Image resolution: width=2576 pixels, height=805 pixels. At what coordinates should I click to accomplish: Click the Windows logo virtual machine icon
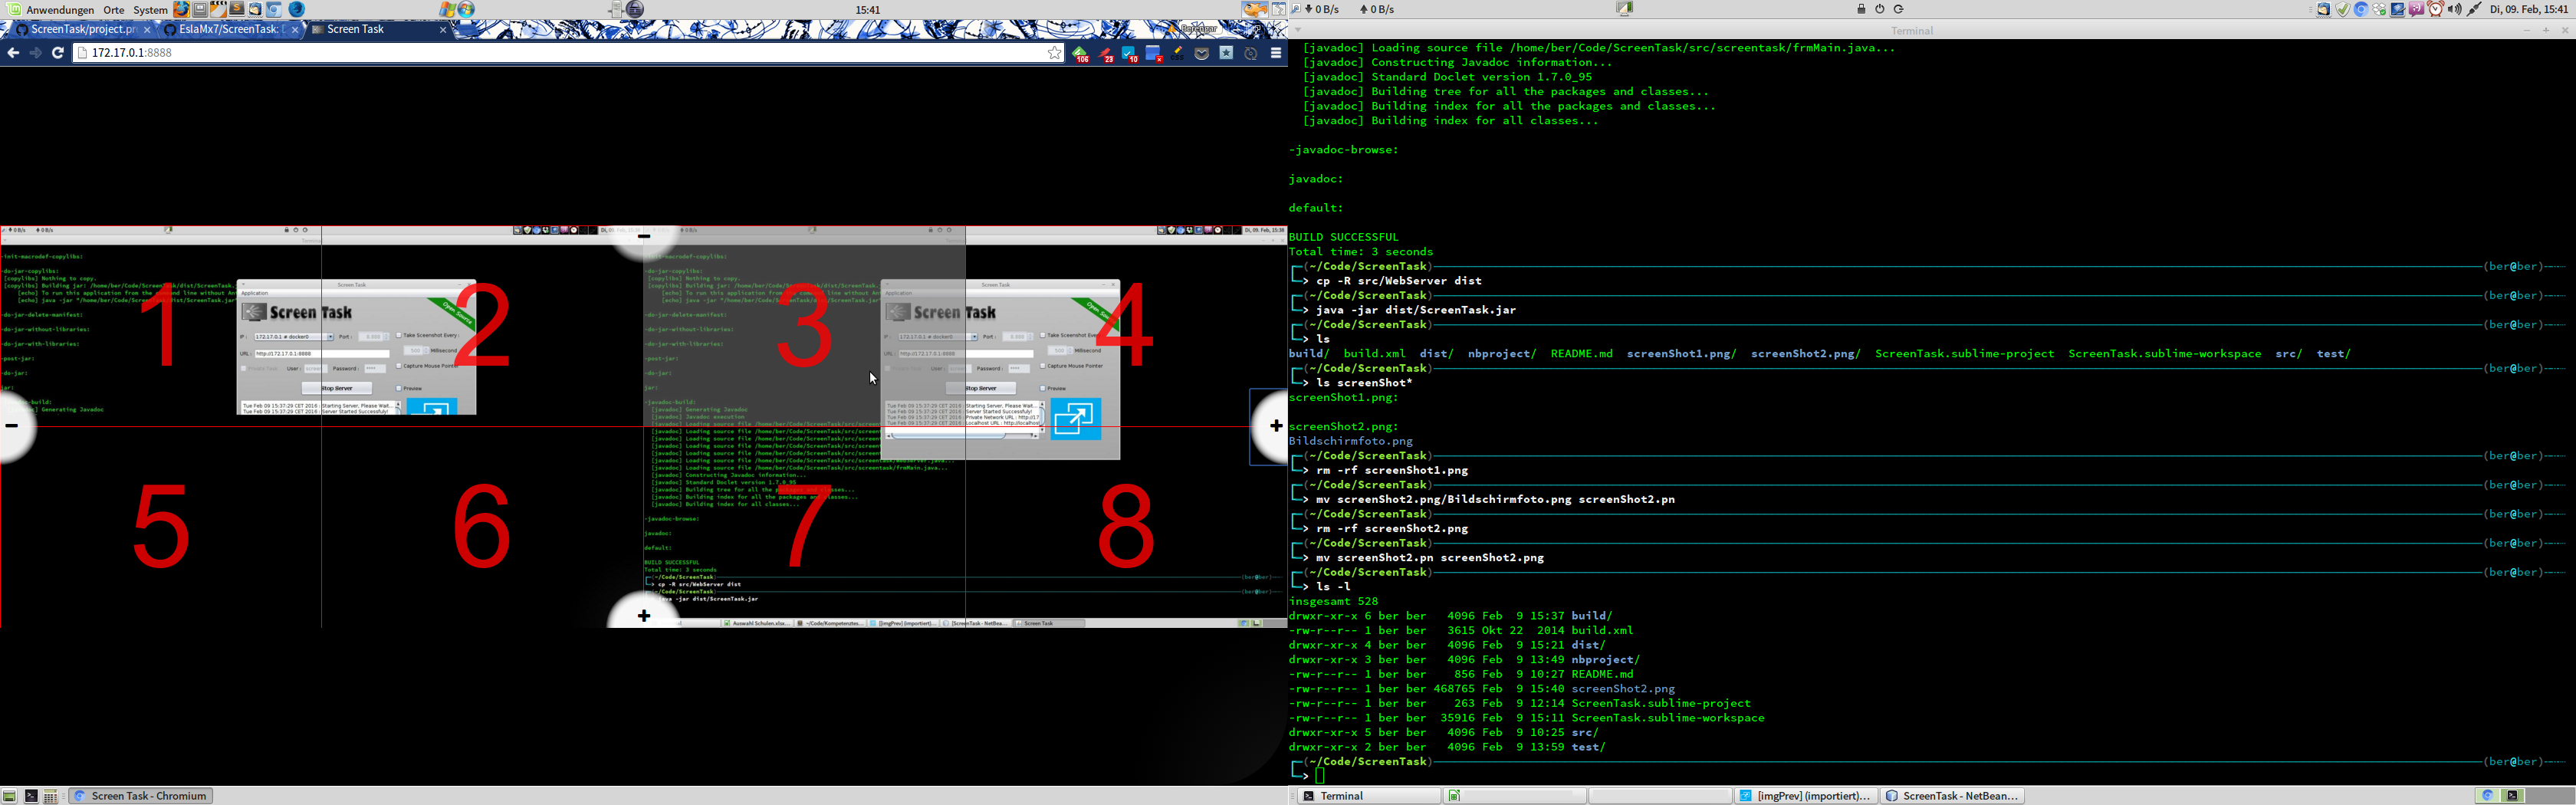[x=447, y=9]
